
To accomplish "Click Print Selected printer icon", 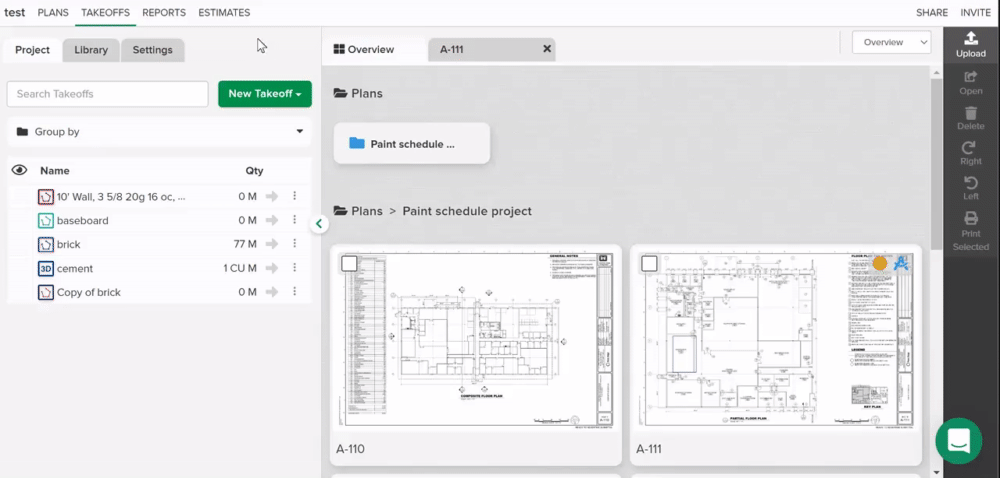I will point(971,219).
